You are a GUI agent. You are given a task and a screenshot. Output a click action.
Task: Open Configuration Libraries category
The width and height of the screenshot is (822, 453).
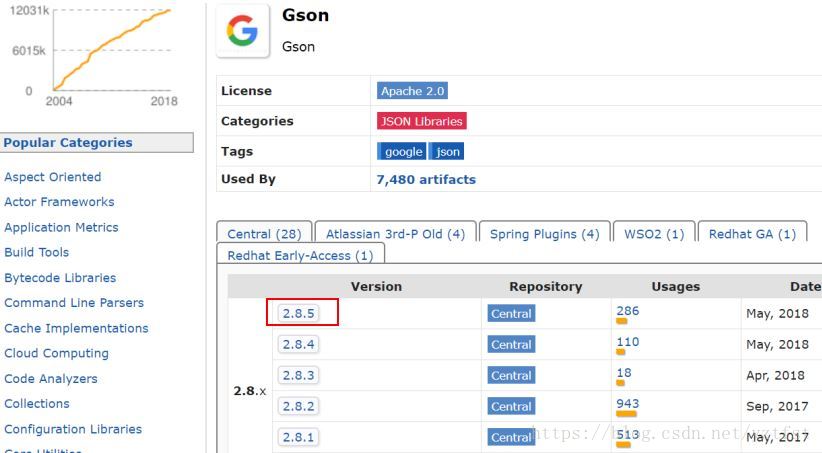pyautogui.click(x=73, y=429)
